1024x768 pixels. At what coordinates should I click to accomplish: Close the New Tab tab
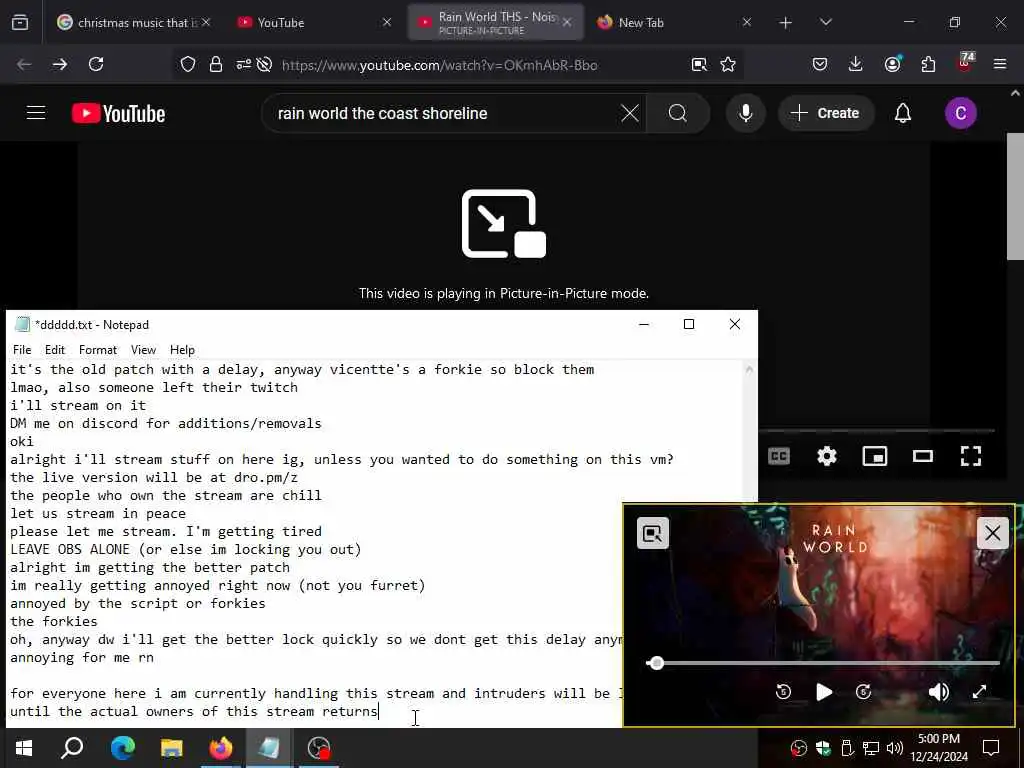tap(746, 22)
